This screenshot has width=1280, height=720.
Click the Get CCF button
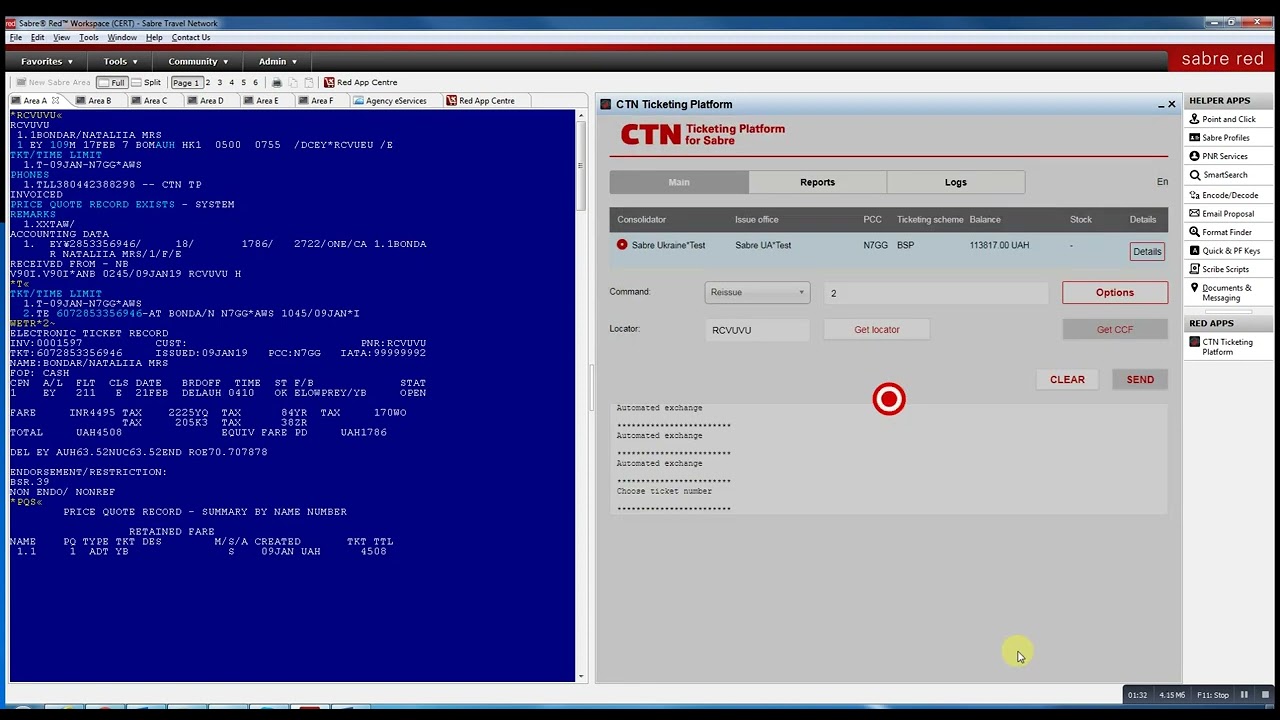click(1115, 329)
